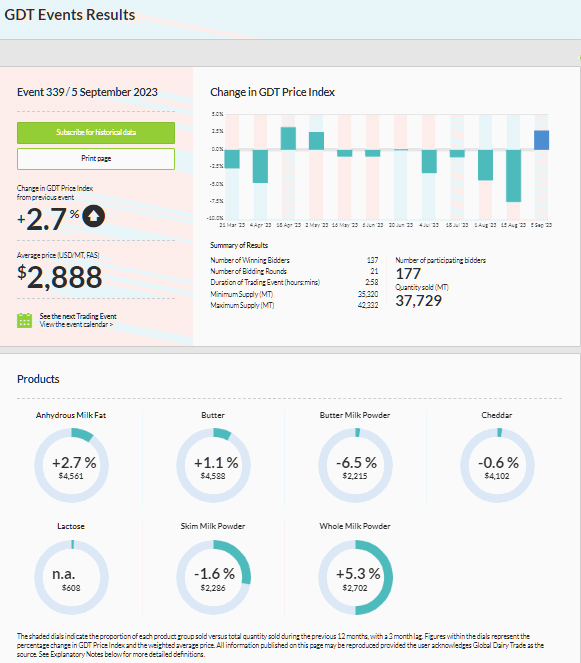Image resolution: width=581 pixels, height=663 pixels.
Task: Click Event 339 / 5 September 2023 heading
Action: coord(87,92)
